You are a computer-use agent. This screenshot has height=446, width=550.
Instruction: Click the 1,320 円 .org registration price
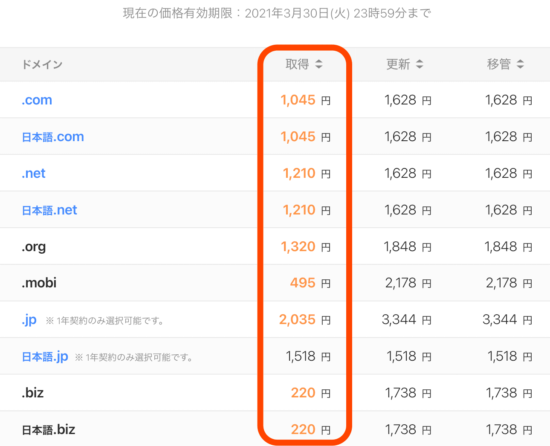pyautogui.click(x=306, y=247)
